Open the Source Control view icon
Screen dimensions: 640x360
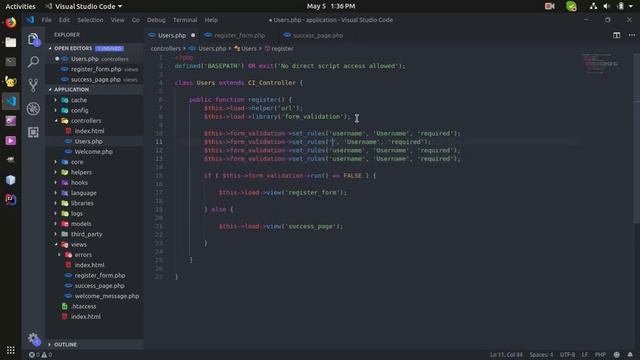pos(33,85)
